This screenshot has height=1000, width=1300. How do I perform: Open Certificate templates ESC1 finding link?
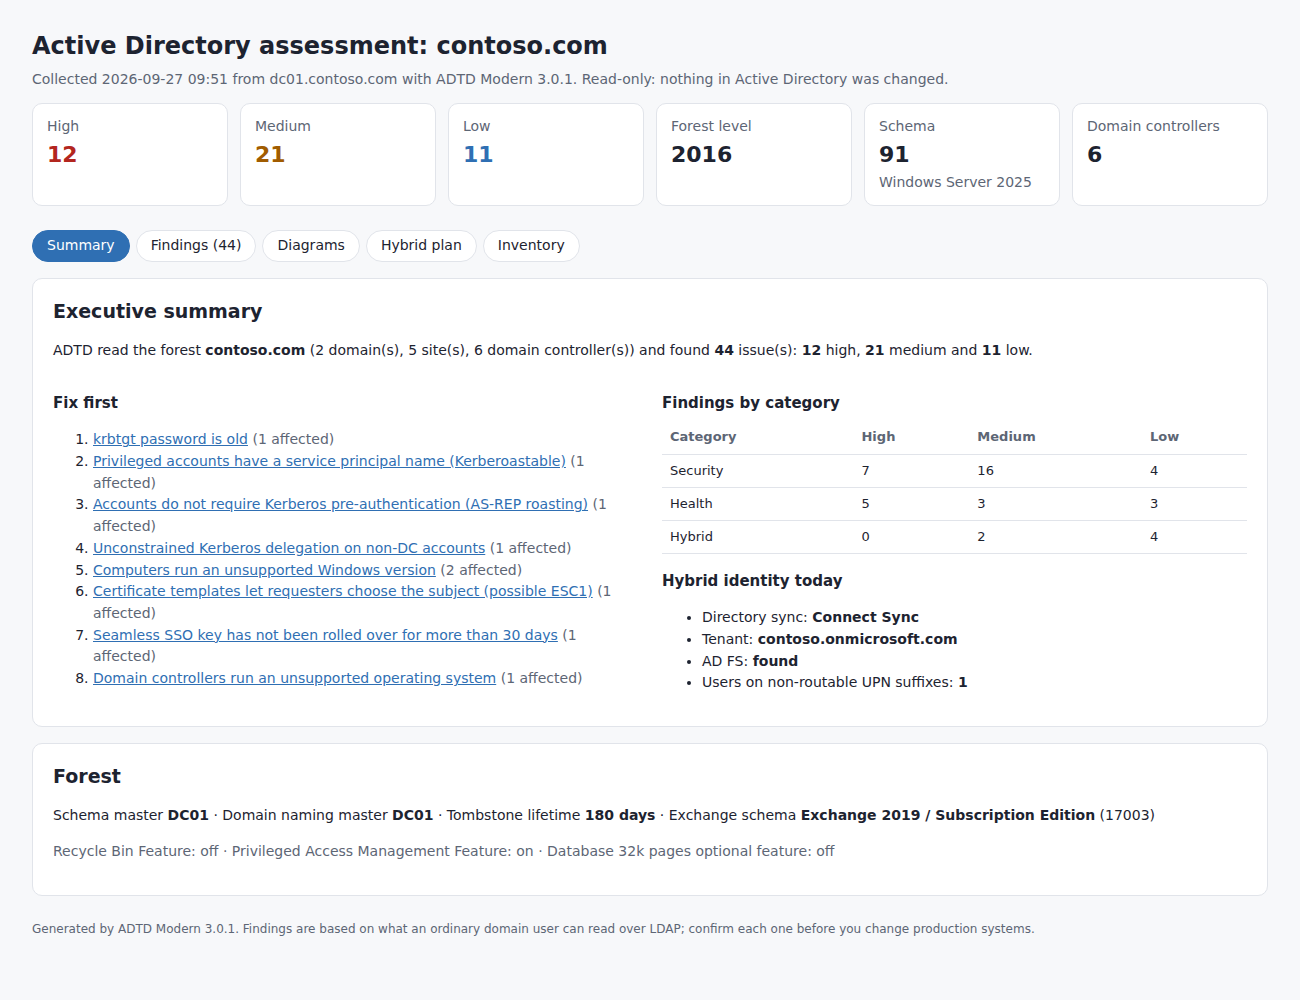(x=343, y=591)
